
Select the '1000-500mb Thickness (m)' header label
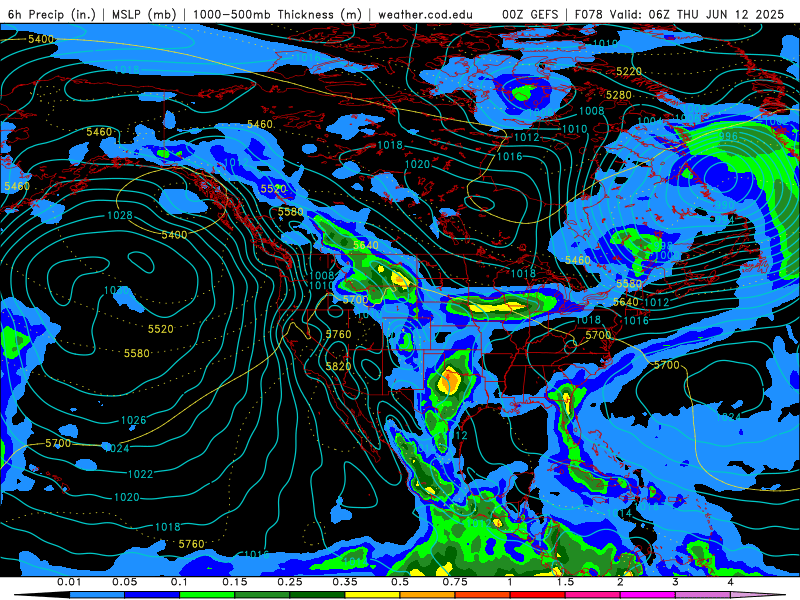(x=277, y=14)
